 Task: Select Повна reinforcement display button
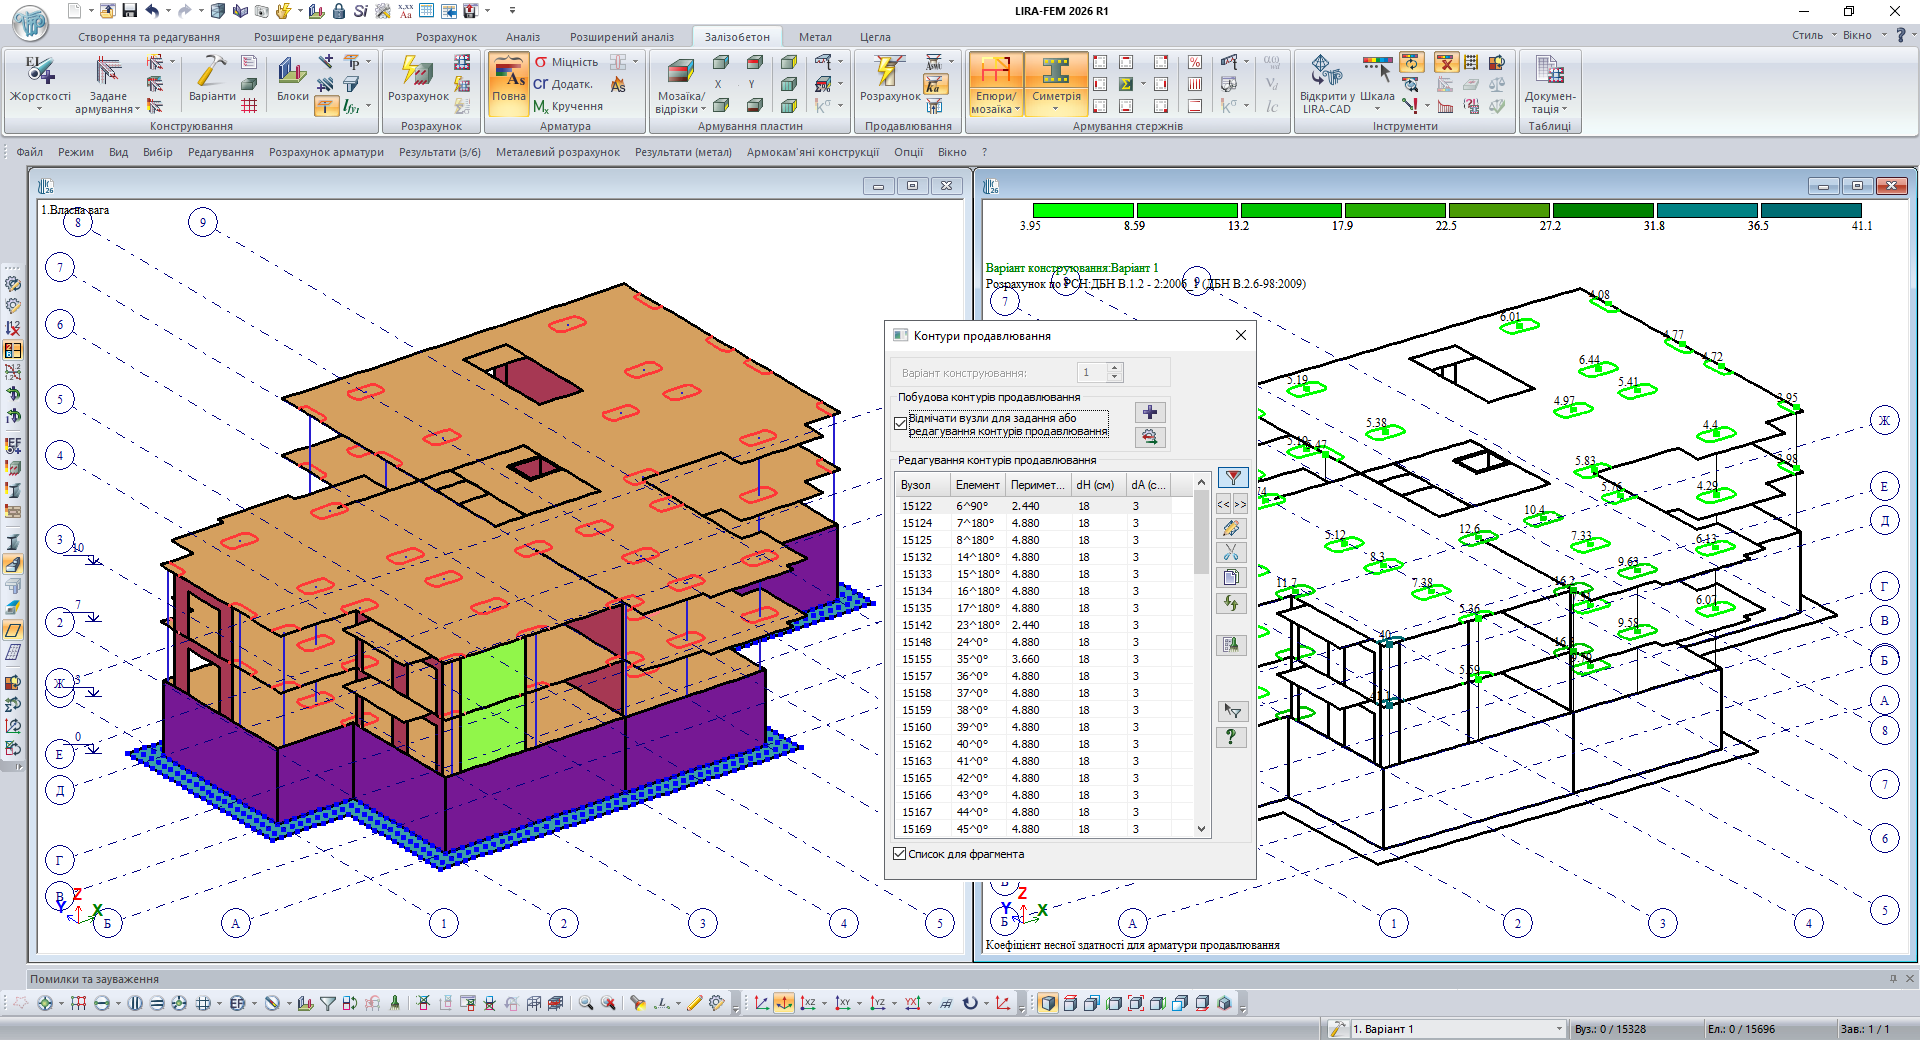(x=509, y=80)
